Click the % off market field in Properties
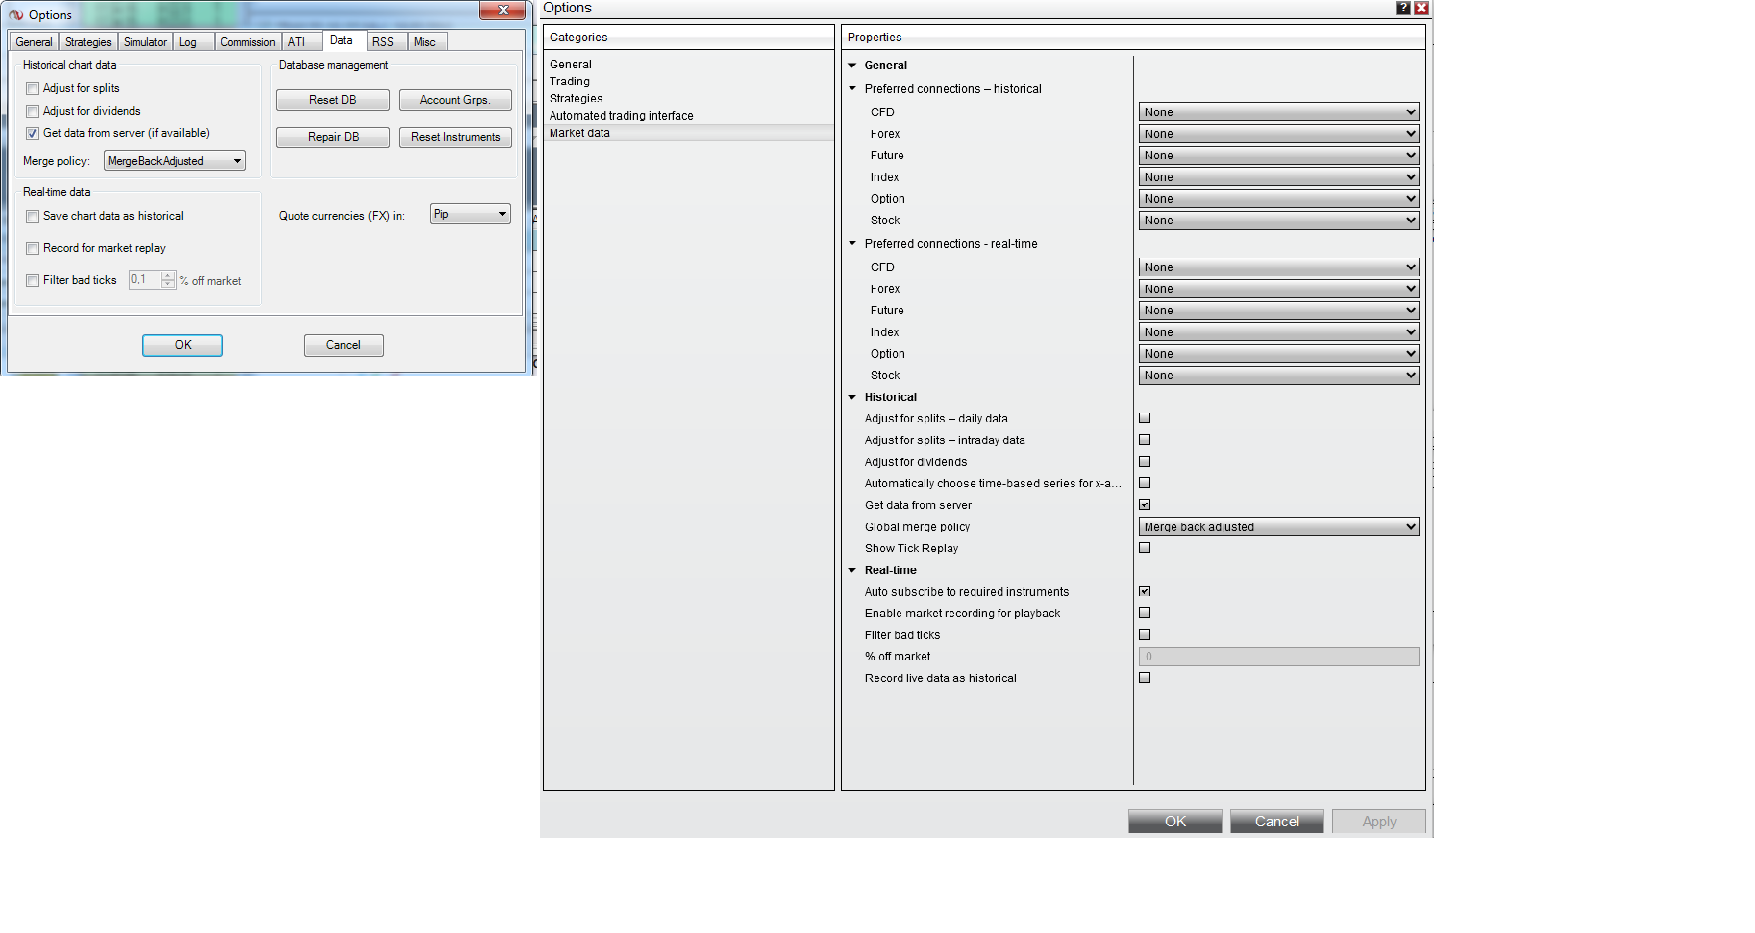 (1279, 657)
